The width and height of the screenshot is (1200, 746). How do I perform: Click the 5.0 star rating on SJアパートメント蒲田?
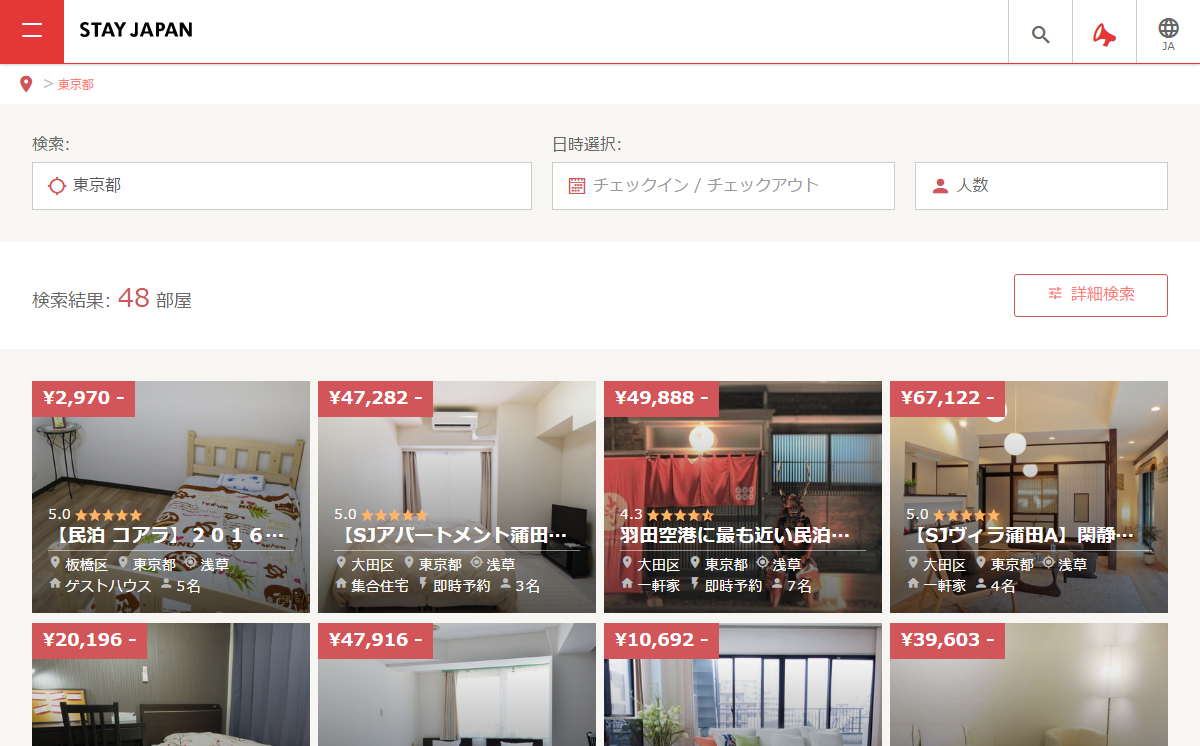pyautogui.click(x=381, y=514)
